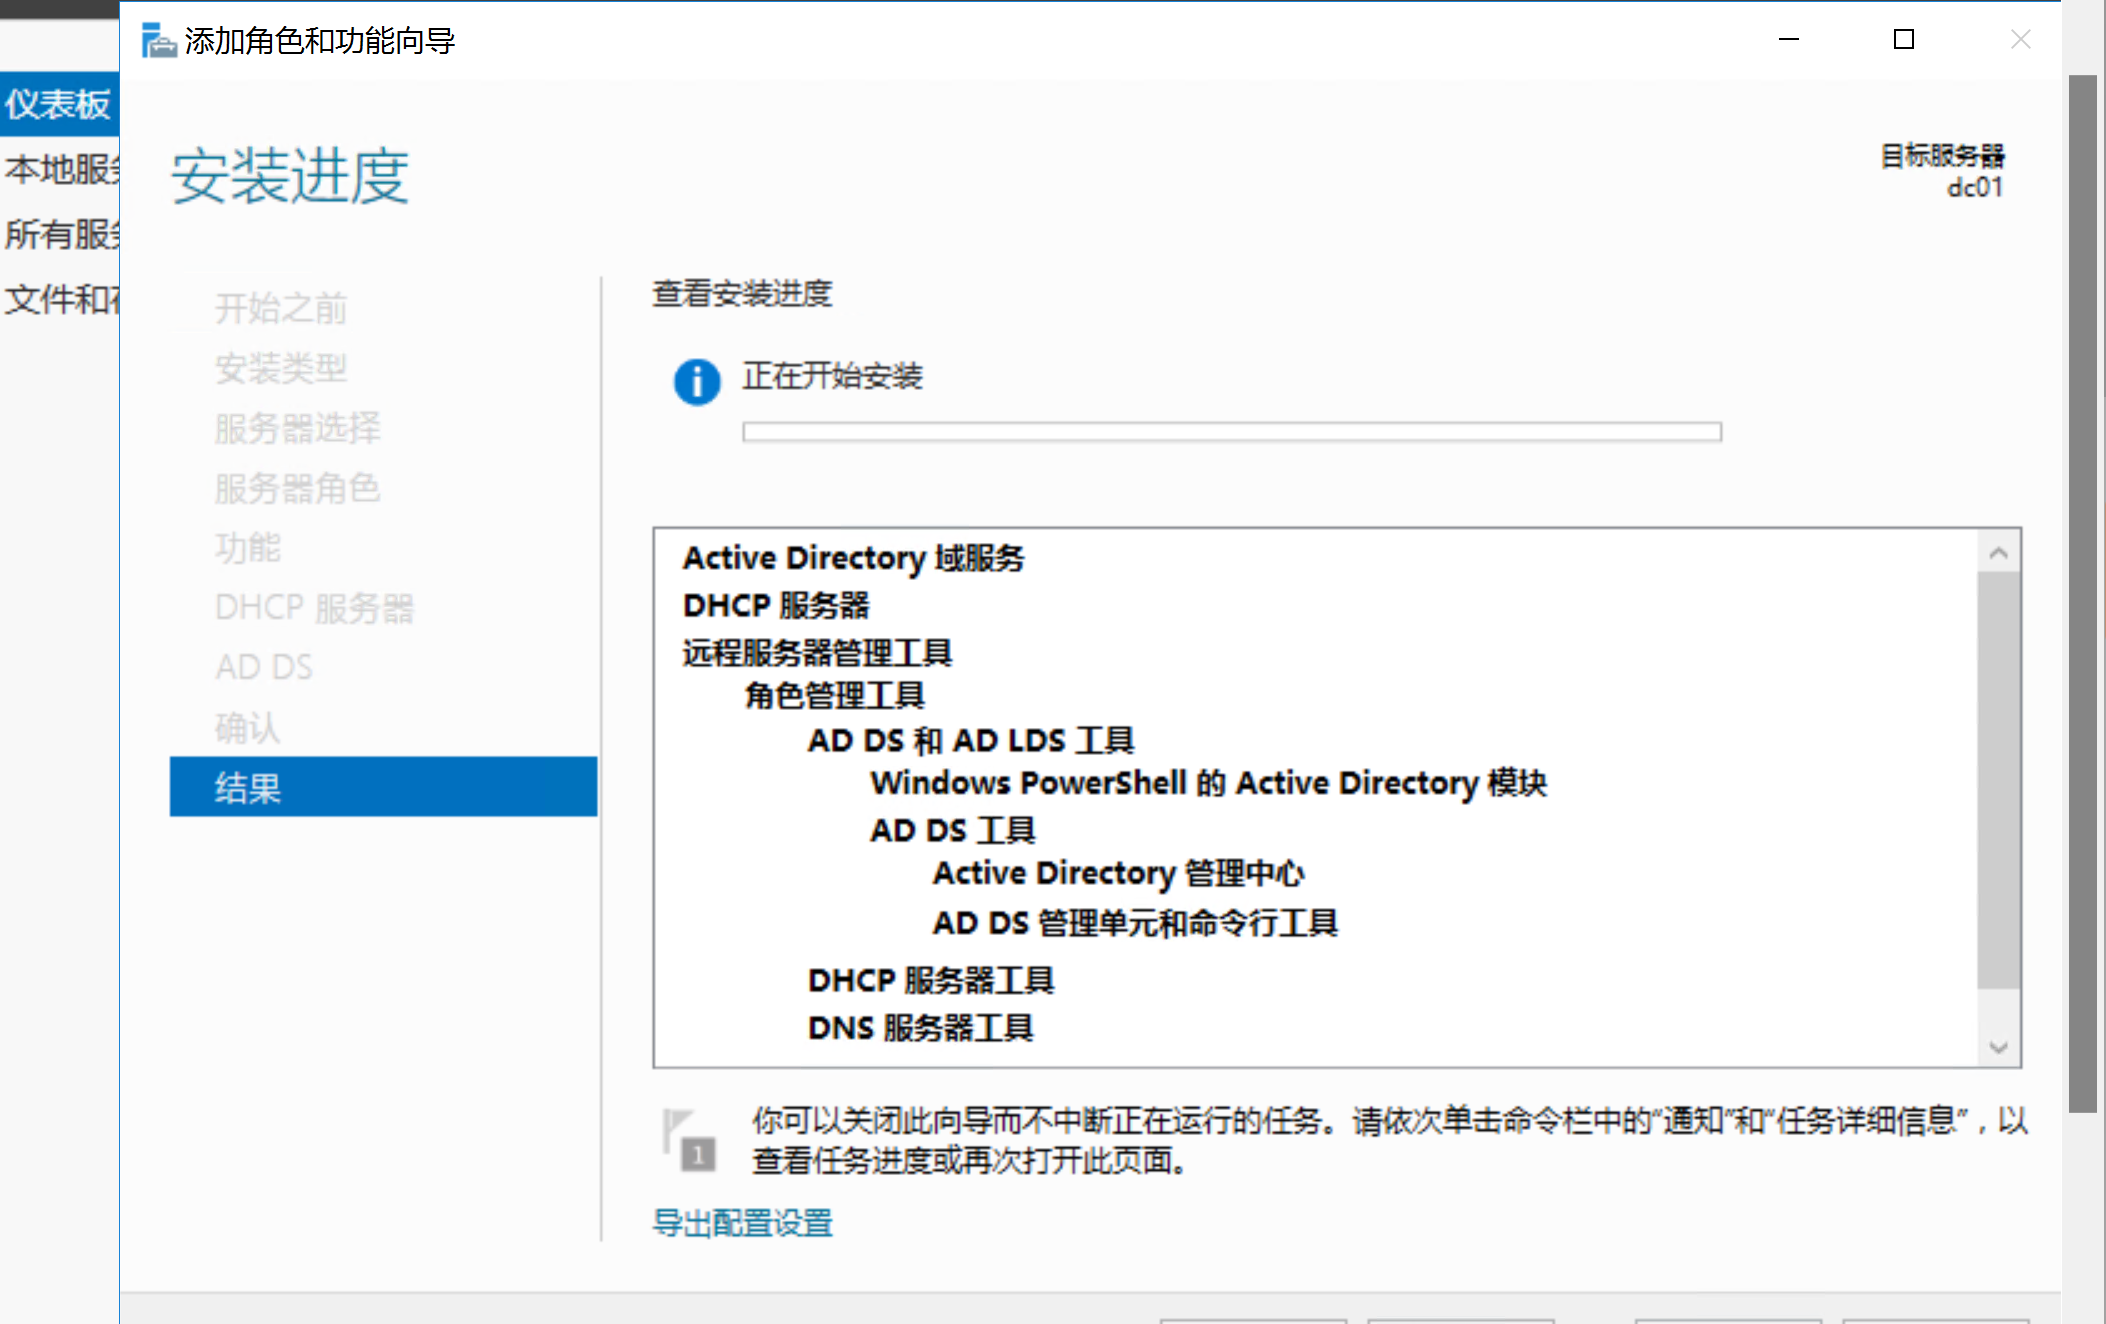Minimize the 添加角色和功能向导 window

[x=1789, y=40]
